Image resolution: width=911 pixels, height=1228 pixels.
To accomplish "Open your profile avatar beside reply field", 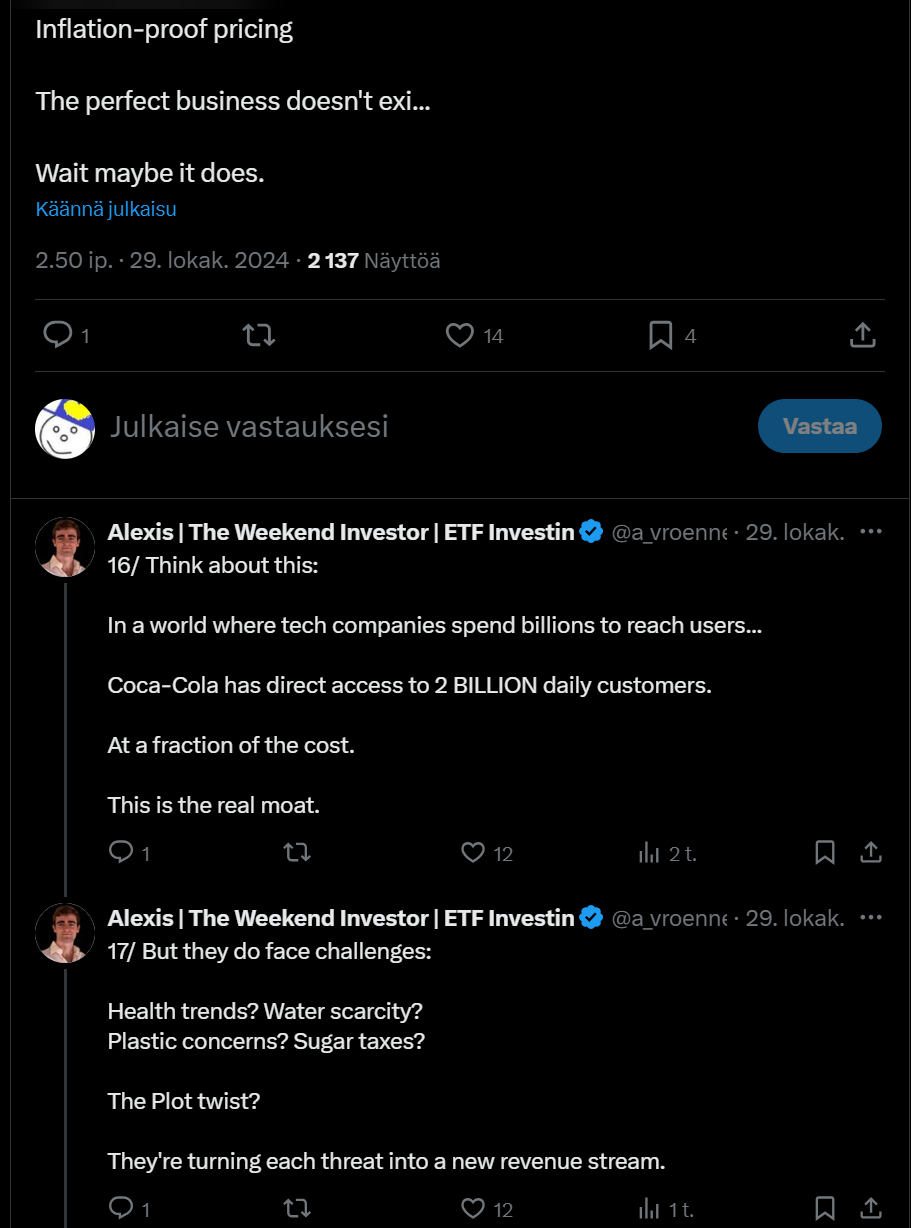I will pos(65,428).
